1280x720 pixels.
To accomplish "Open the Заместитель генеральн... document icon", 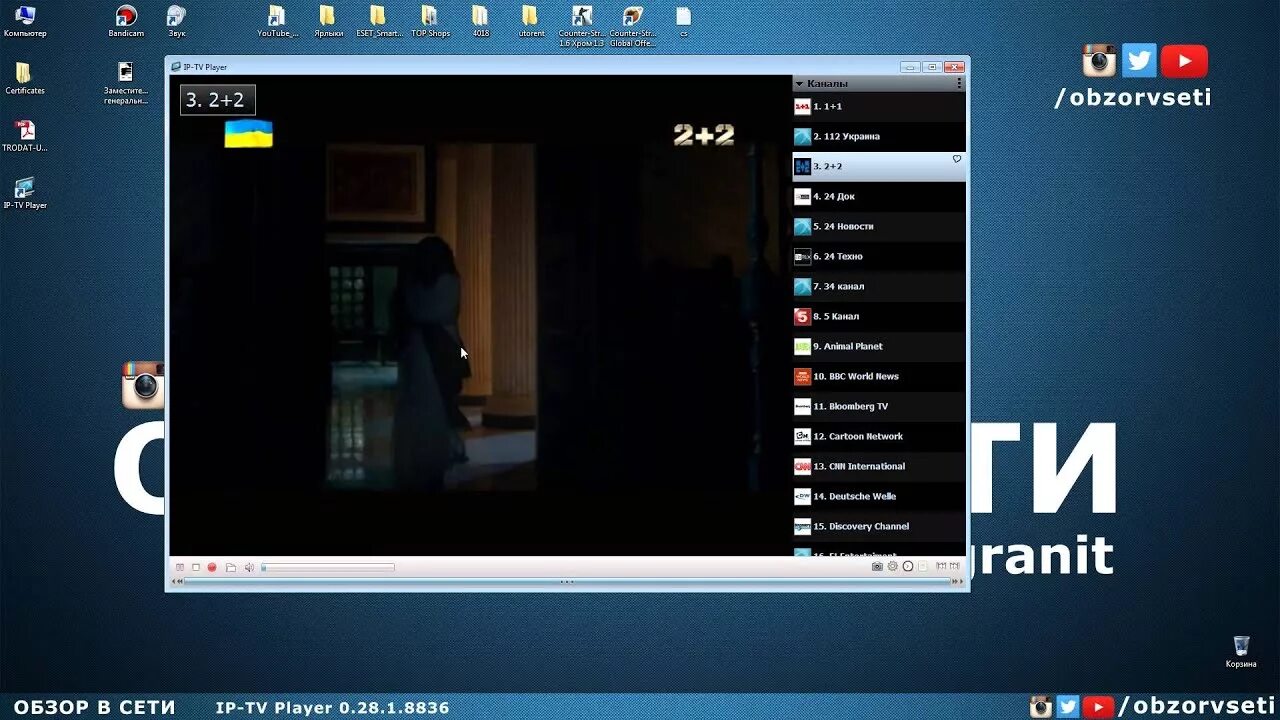I will [x=126, y=83].
